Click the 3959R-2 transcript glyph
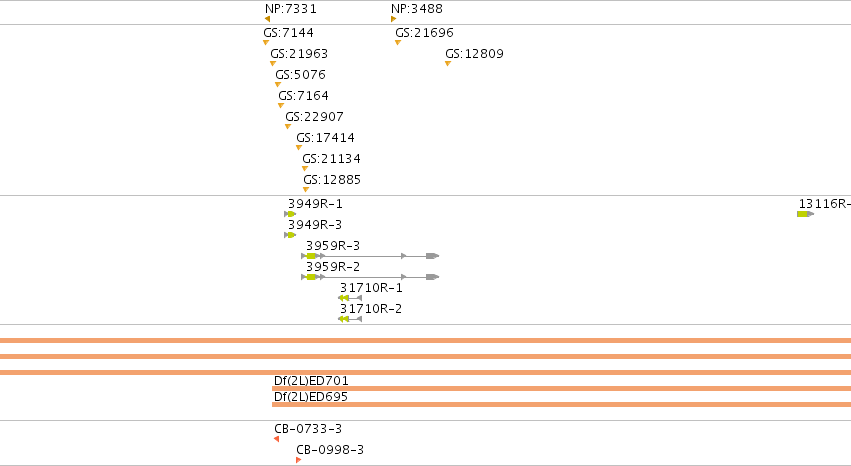Image resolution: width=851 pixels, height=466 pixels. click(x=370, y=277)
